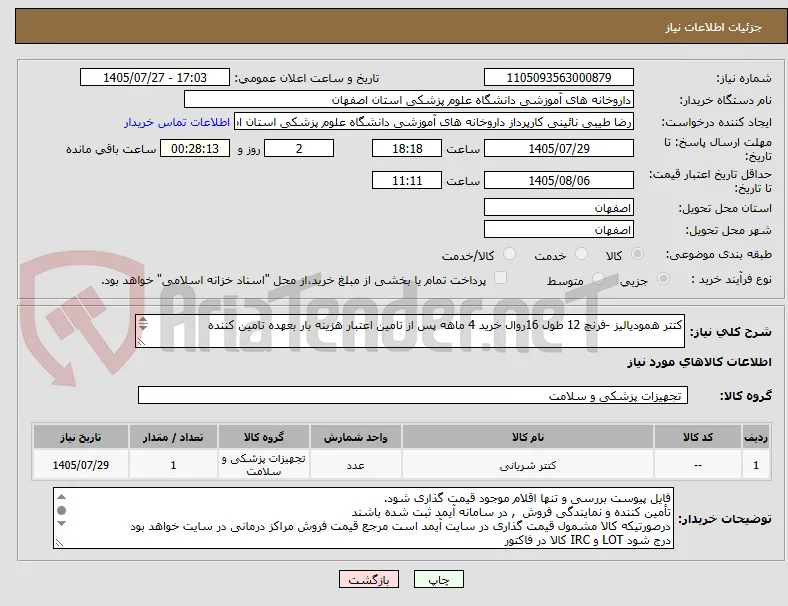788x606 pixels.
Task: Click the ردیف column header
Action: click(x=756, y=437)
